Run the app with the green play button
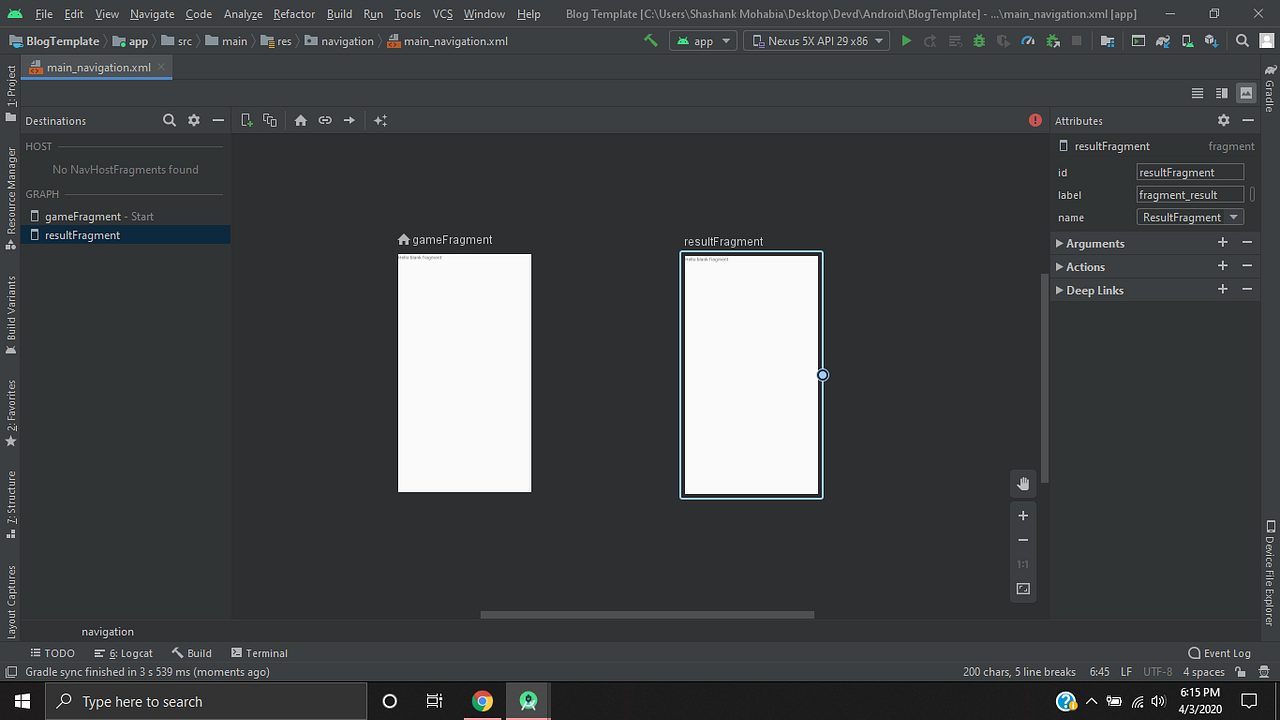1280x720 pixels. click(x=906, y=41)
